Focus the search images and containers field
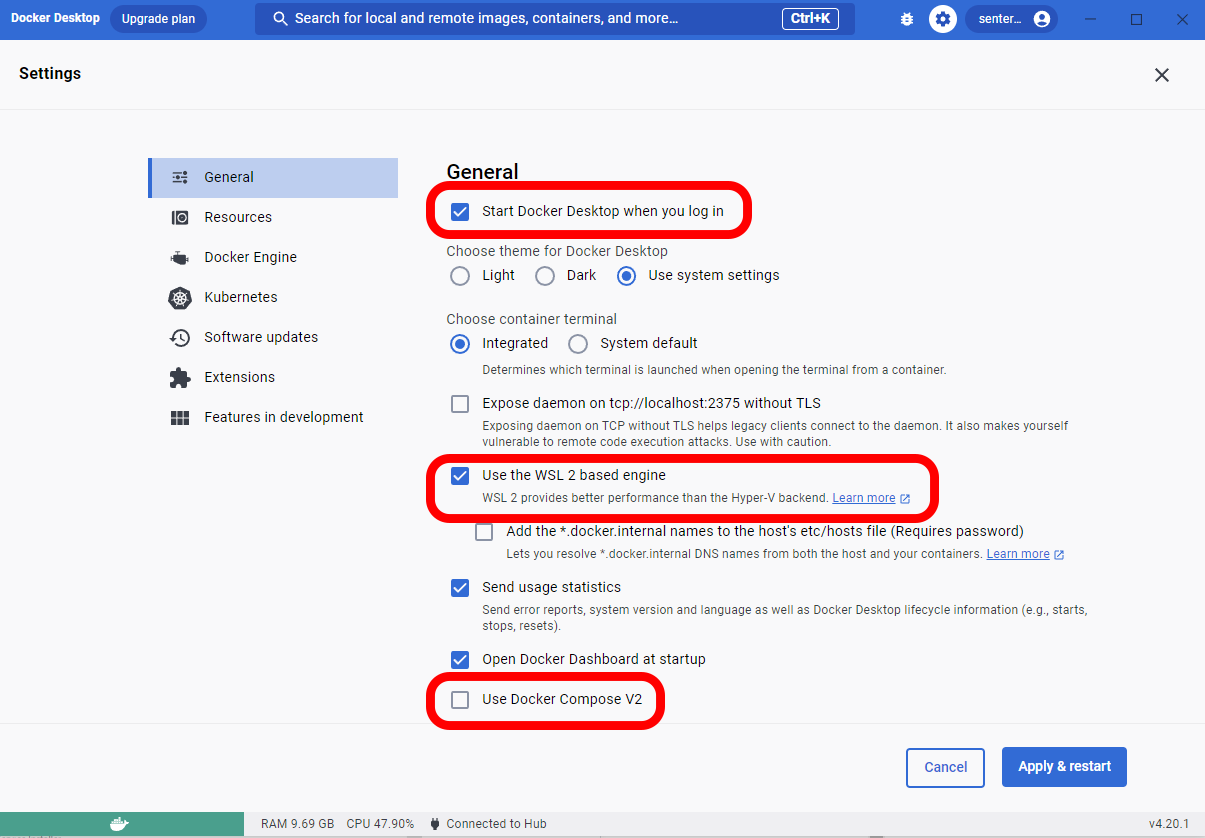This screenshot has height=838, width=1205. (x=555, y=19)
